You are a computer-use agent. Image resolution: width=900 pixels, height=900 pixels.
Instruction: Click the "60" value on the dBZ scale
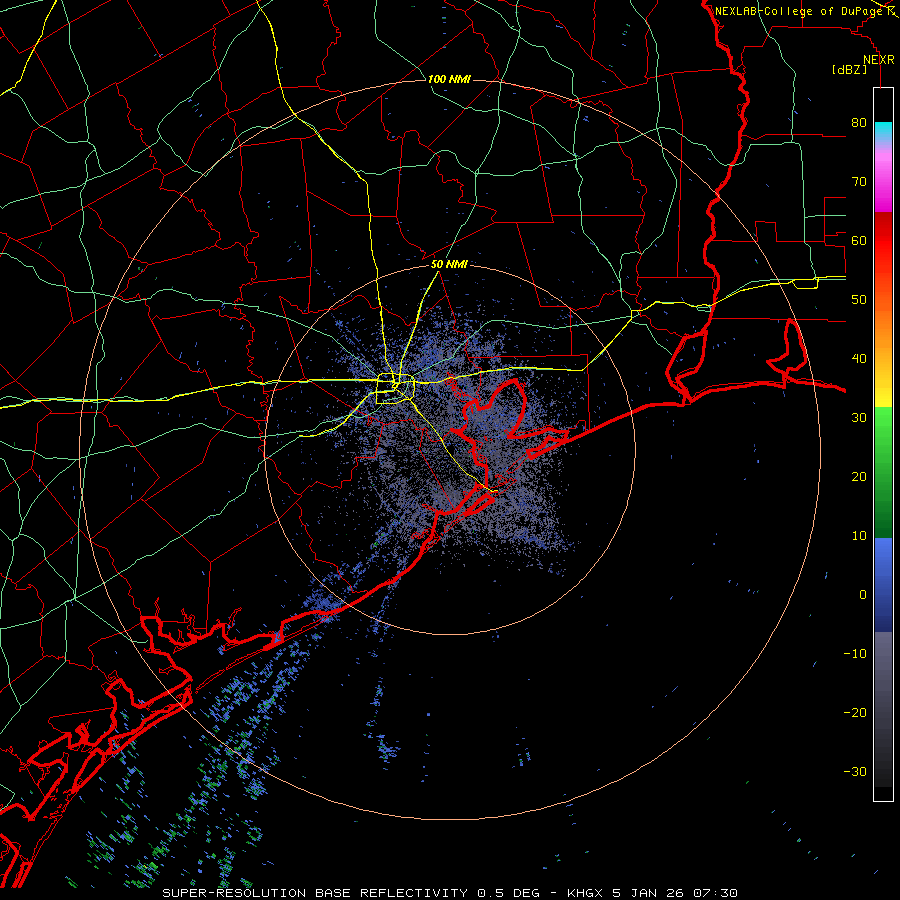point(859,240)
